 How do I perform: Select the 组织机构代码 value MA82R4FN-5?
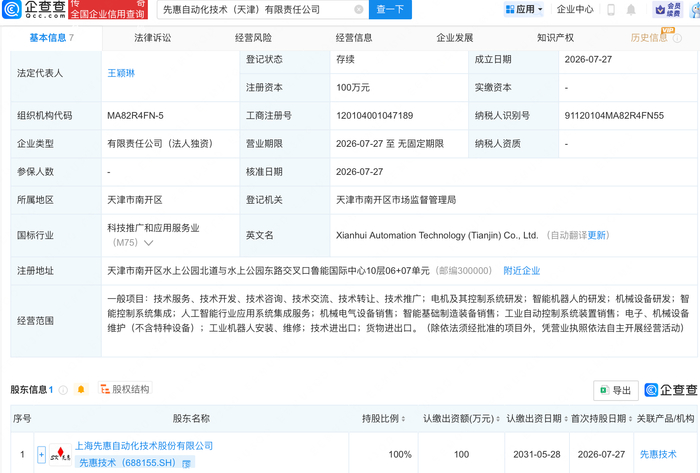(135, 116)
